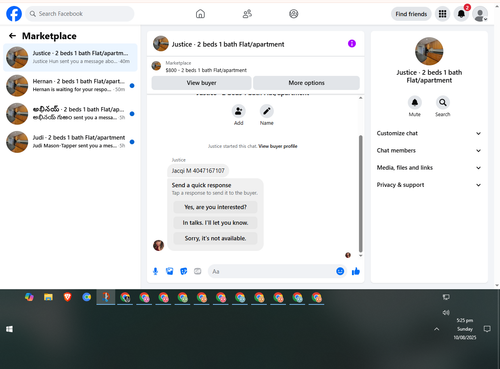The height and width of the screenshot is (369, 500).
Task: Open Brave browser from taskbar
Action: pyautogui.click(x=67, y=297)
